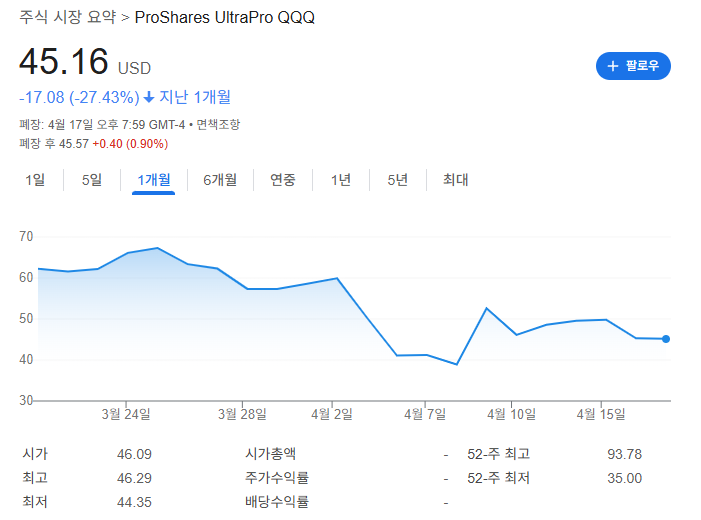The width and height of the screenshot is (701, 520).
Task: Click the 최고 value 46.29
Action: coord(134,478)
